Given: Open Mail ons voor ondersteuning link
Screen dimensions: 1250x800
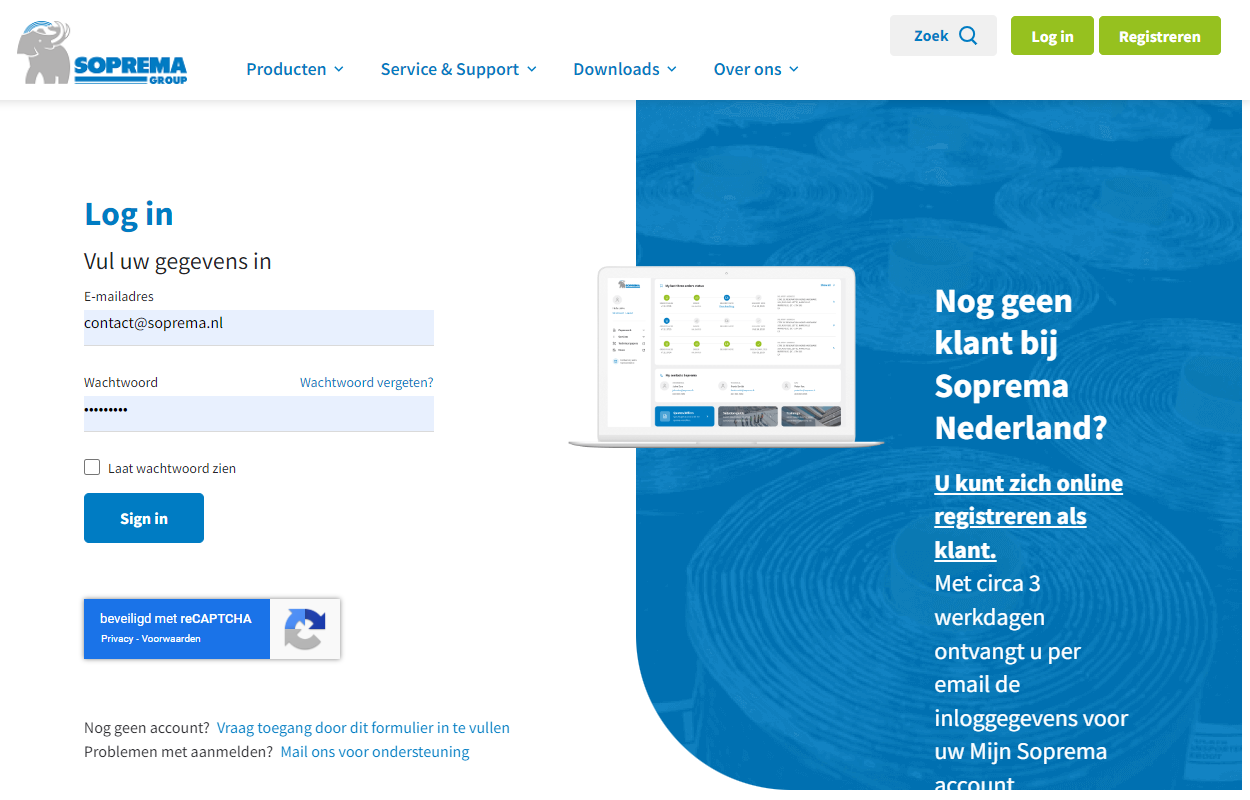Looking at the screenshot, I should (375, 752).
